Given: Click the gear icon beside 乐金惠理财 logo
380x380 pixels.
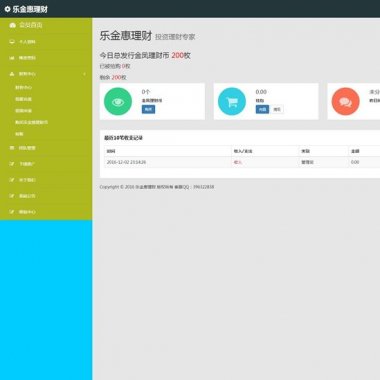Looking at the screenshot, I should (7, 9).
